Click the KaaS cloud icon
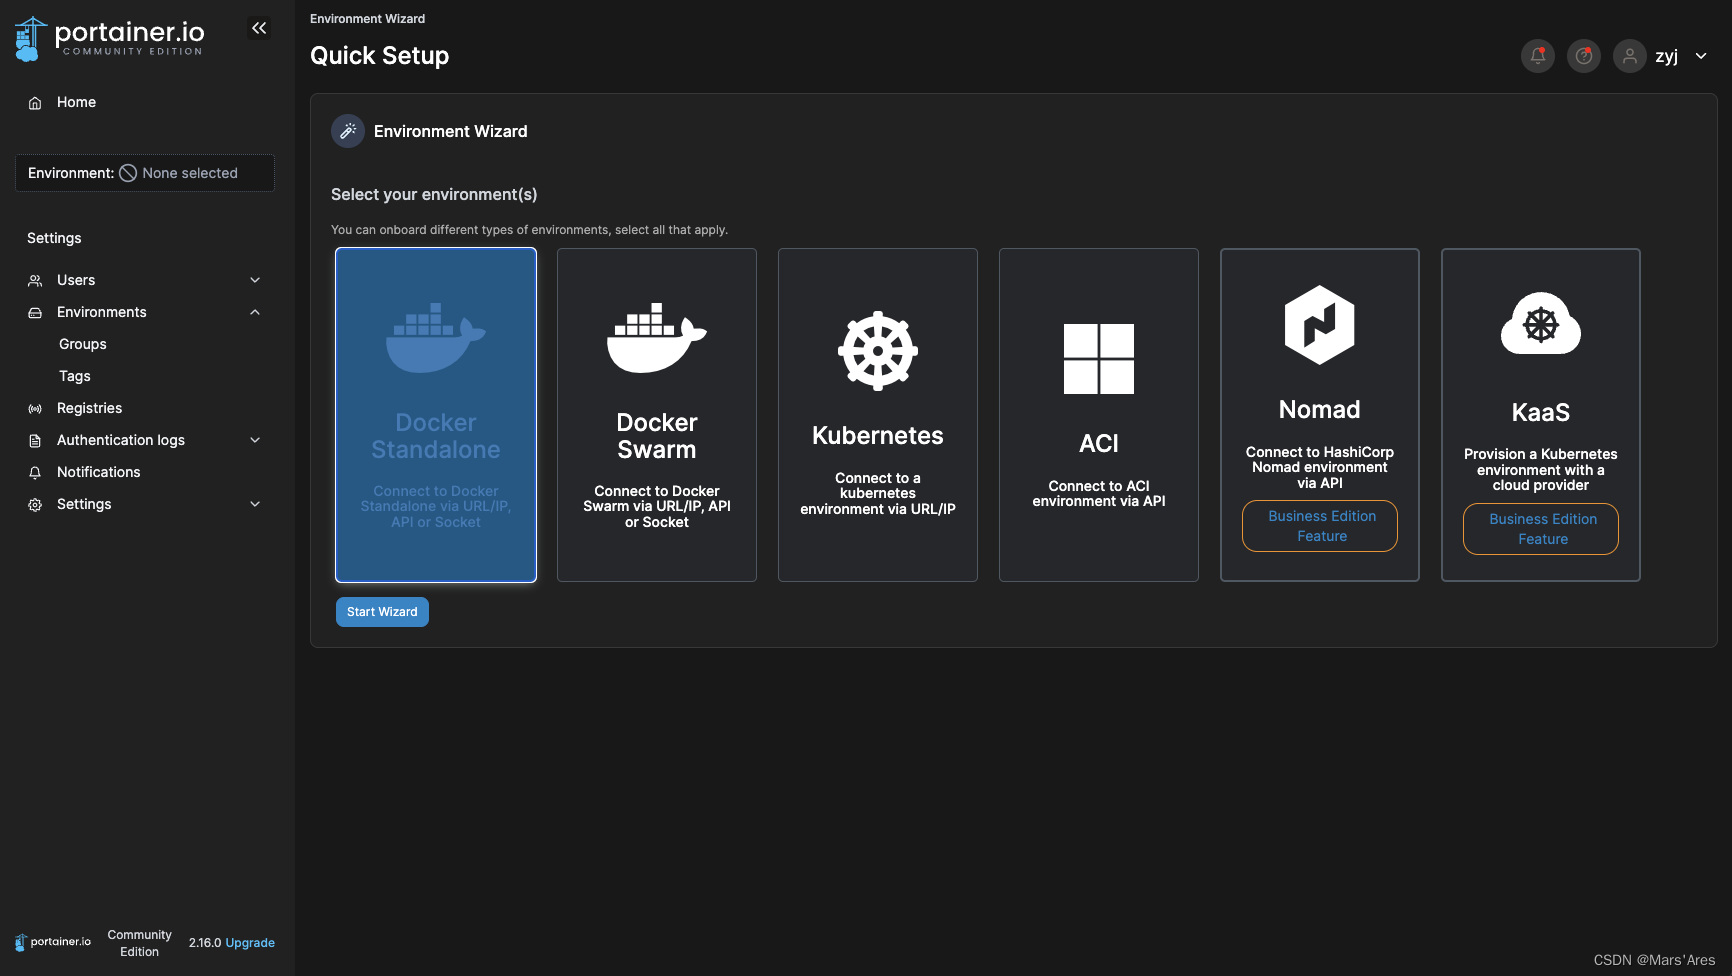The width and height of the screenshot is (1732, 976). pos(1541,324)
